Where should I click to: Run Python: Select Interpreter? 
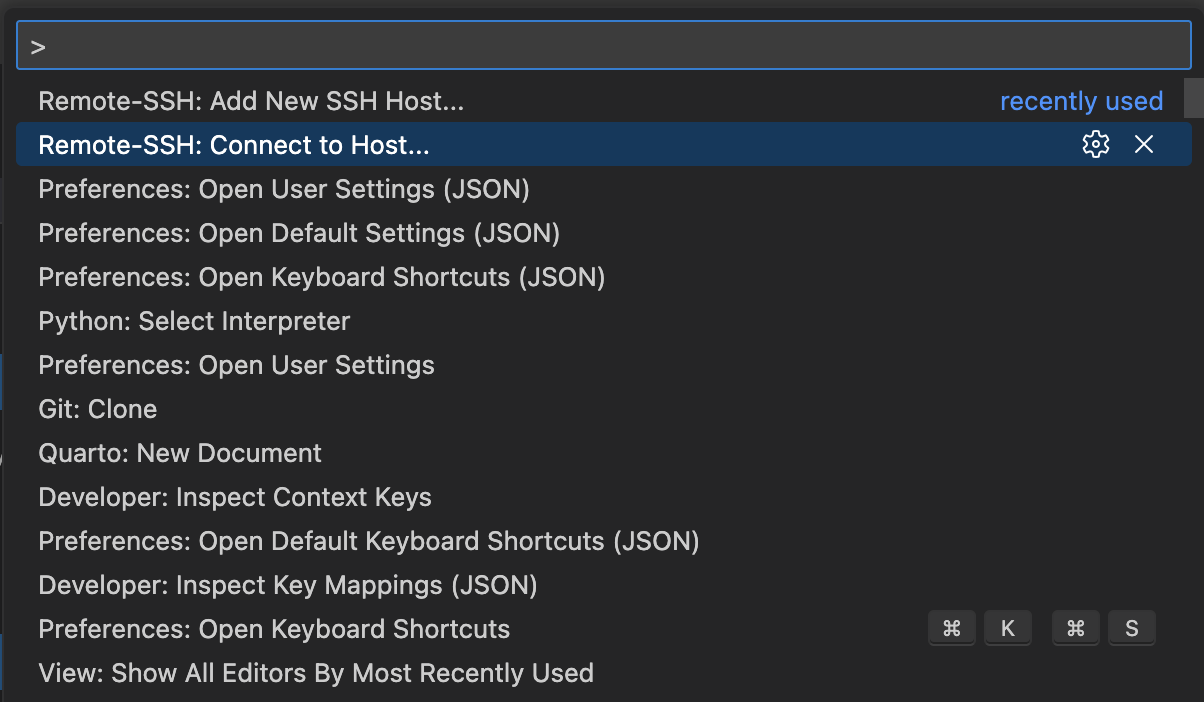[194, 321]
